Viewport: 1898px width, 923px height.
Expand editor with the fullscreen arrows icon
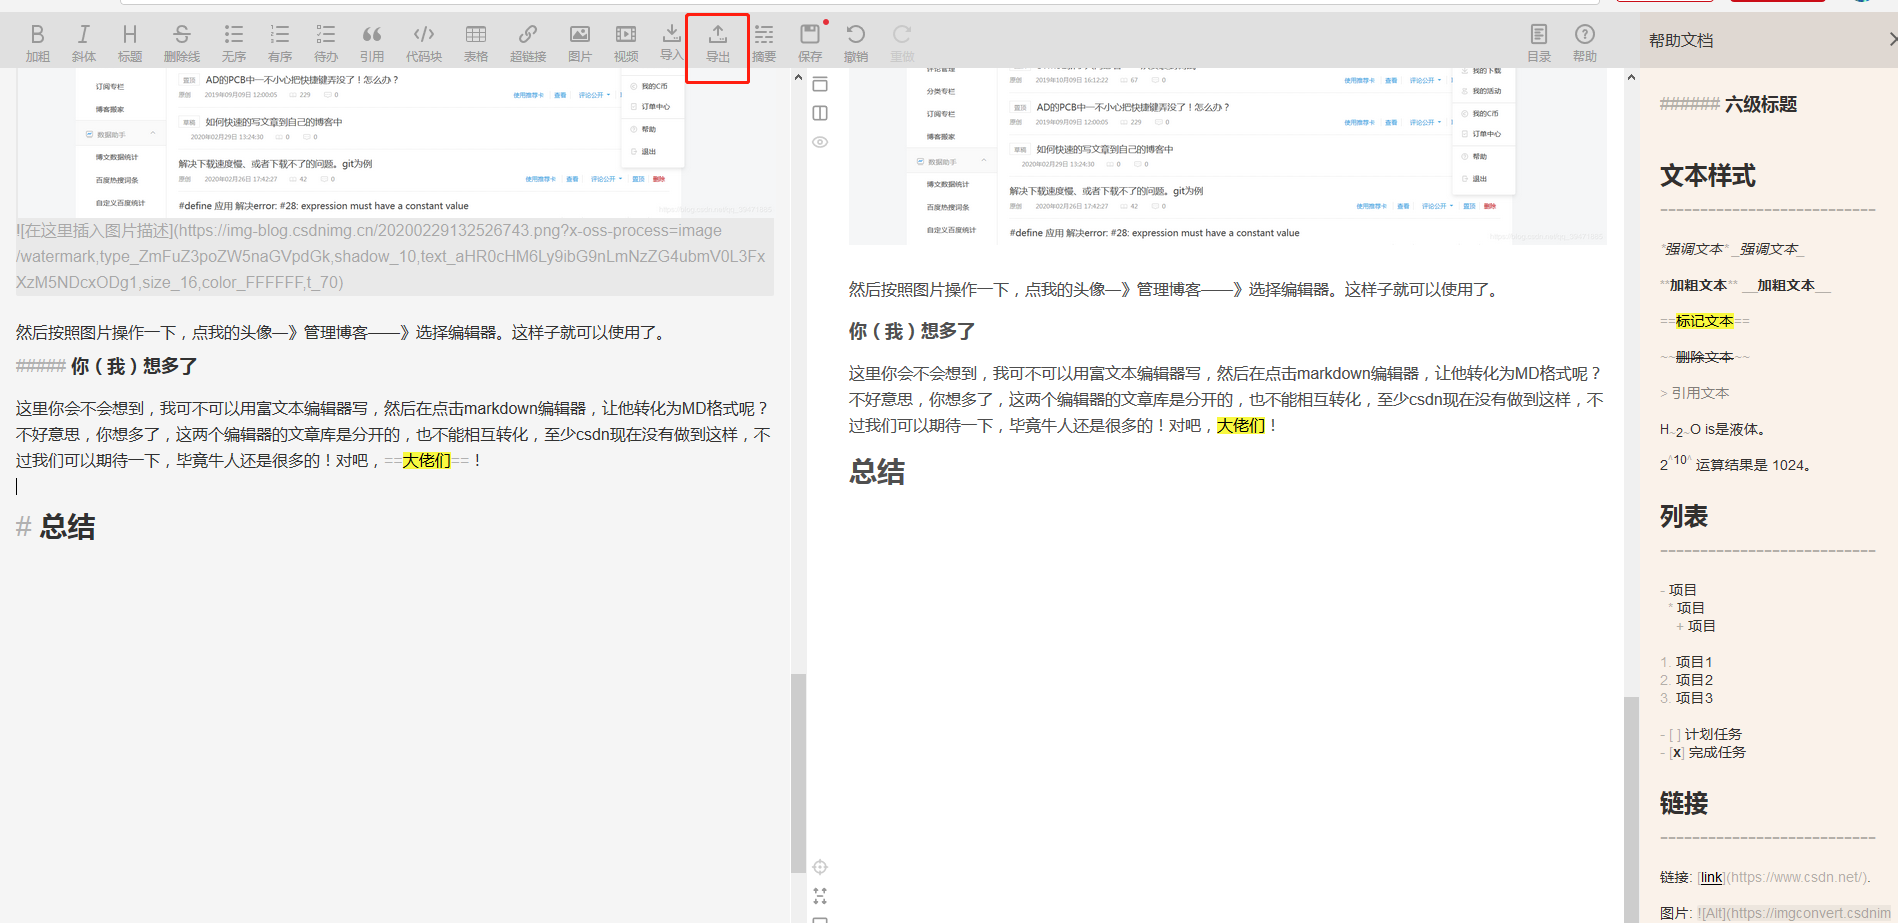[x=820, y=895]
